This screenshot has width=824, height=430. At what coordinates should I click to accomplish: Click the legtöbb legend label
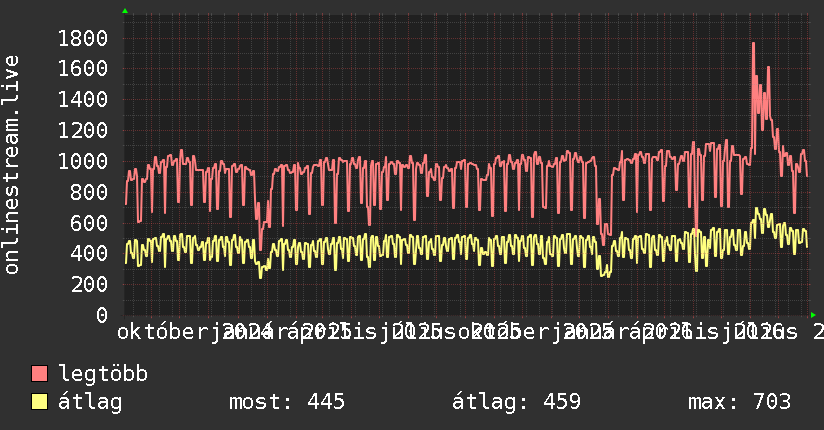(x=103, y=374)
